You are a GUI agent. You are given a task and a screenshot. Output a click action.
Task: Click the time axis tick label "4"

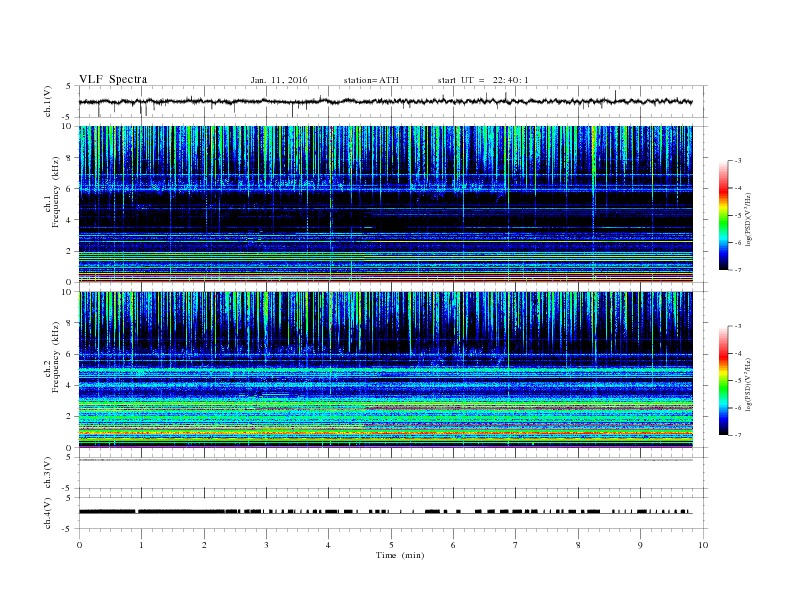tap(329, 545)
